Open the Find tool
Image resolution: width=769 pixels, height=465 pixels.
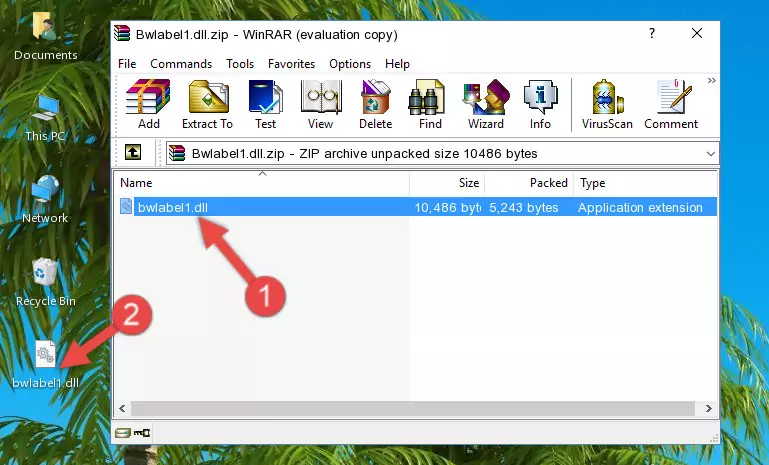[430, 104]
